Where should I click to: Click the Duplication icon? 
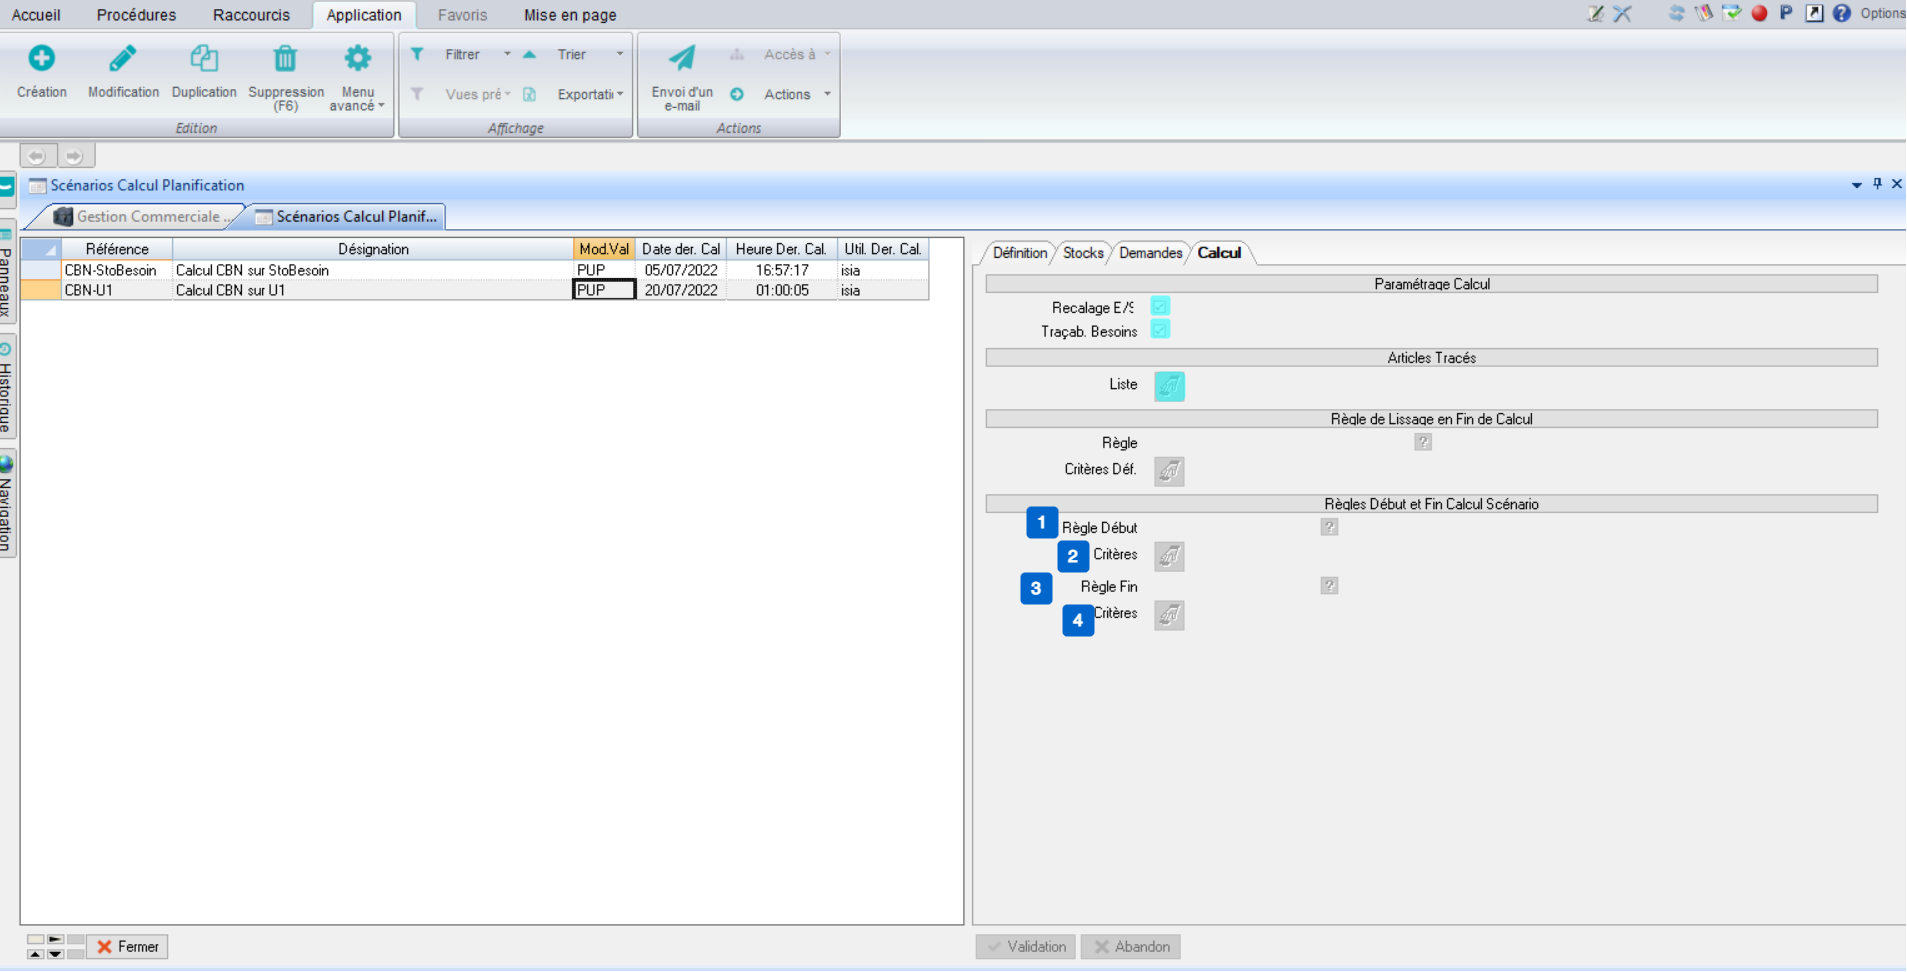tap(204, 59)
